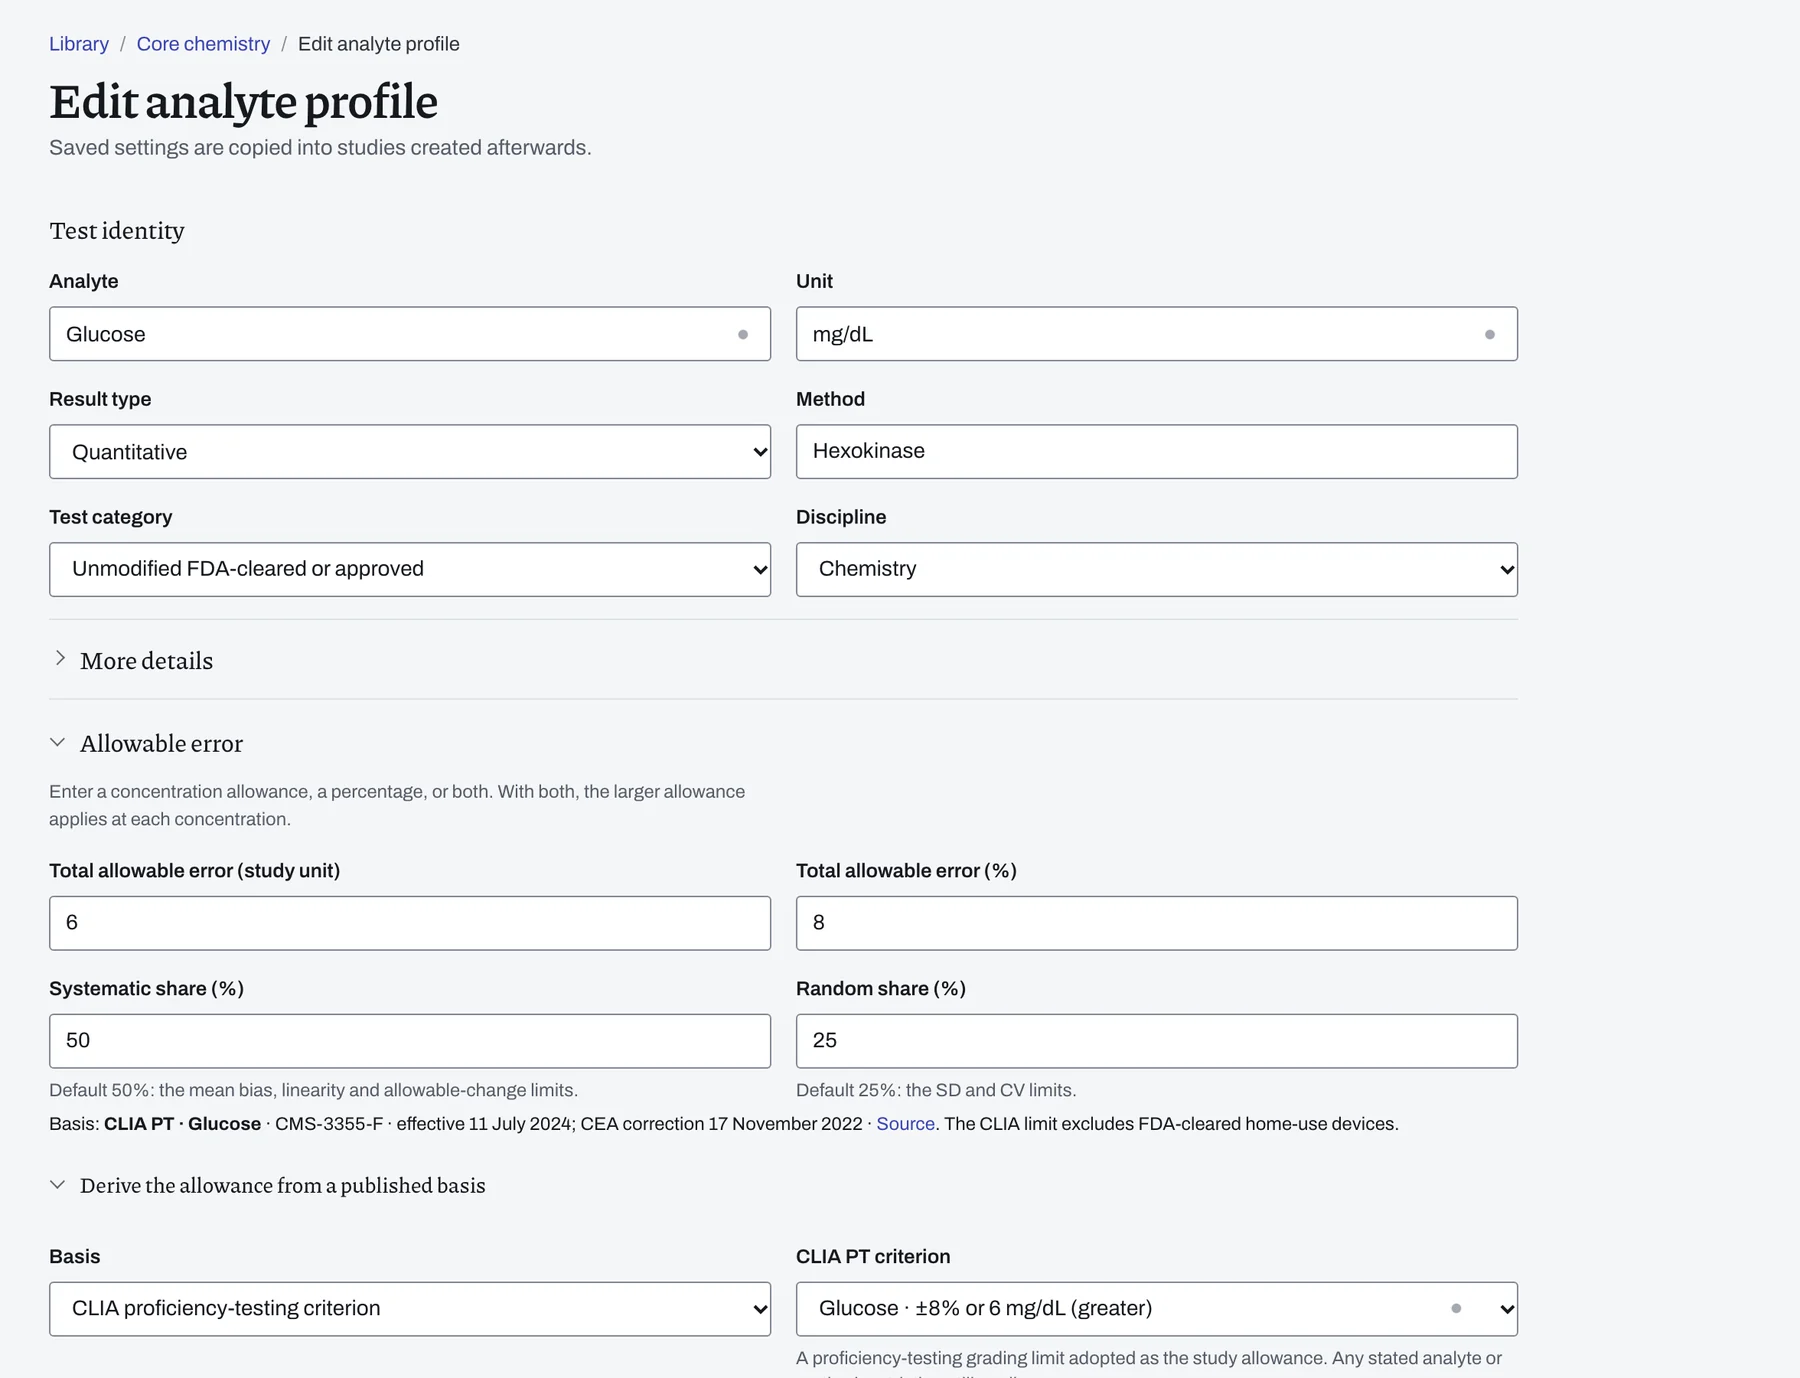
Task: Open the CLIA PT criterion dropdown
Action: (1157, 1309)
